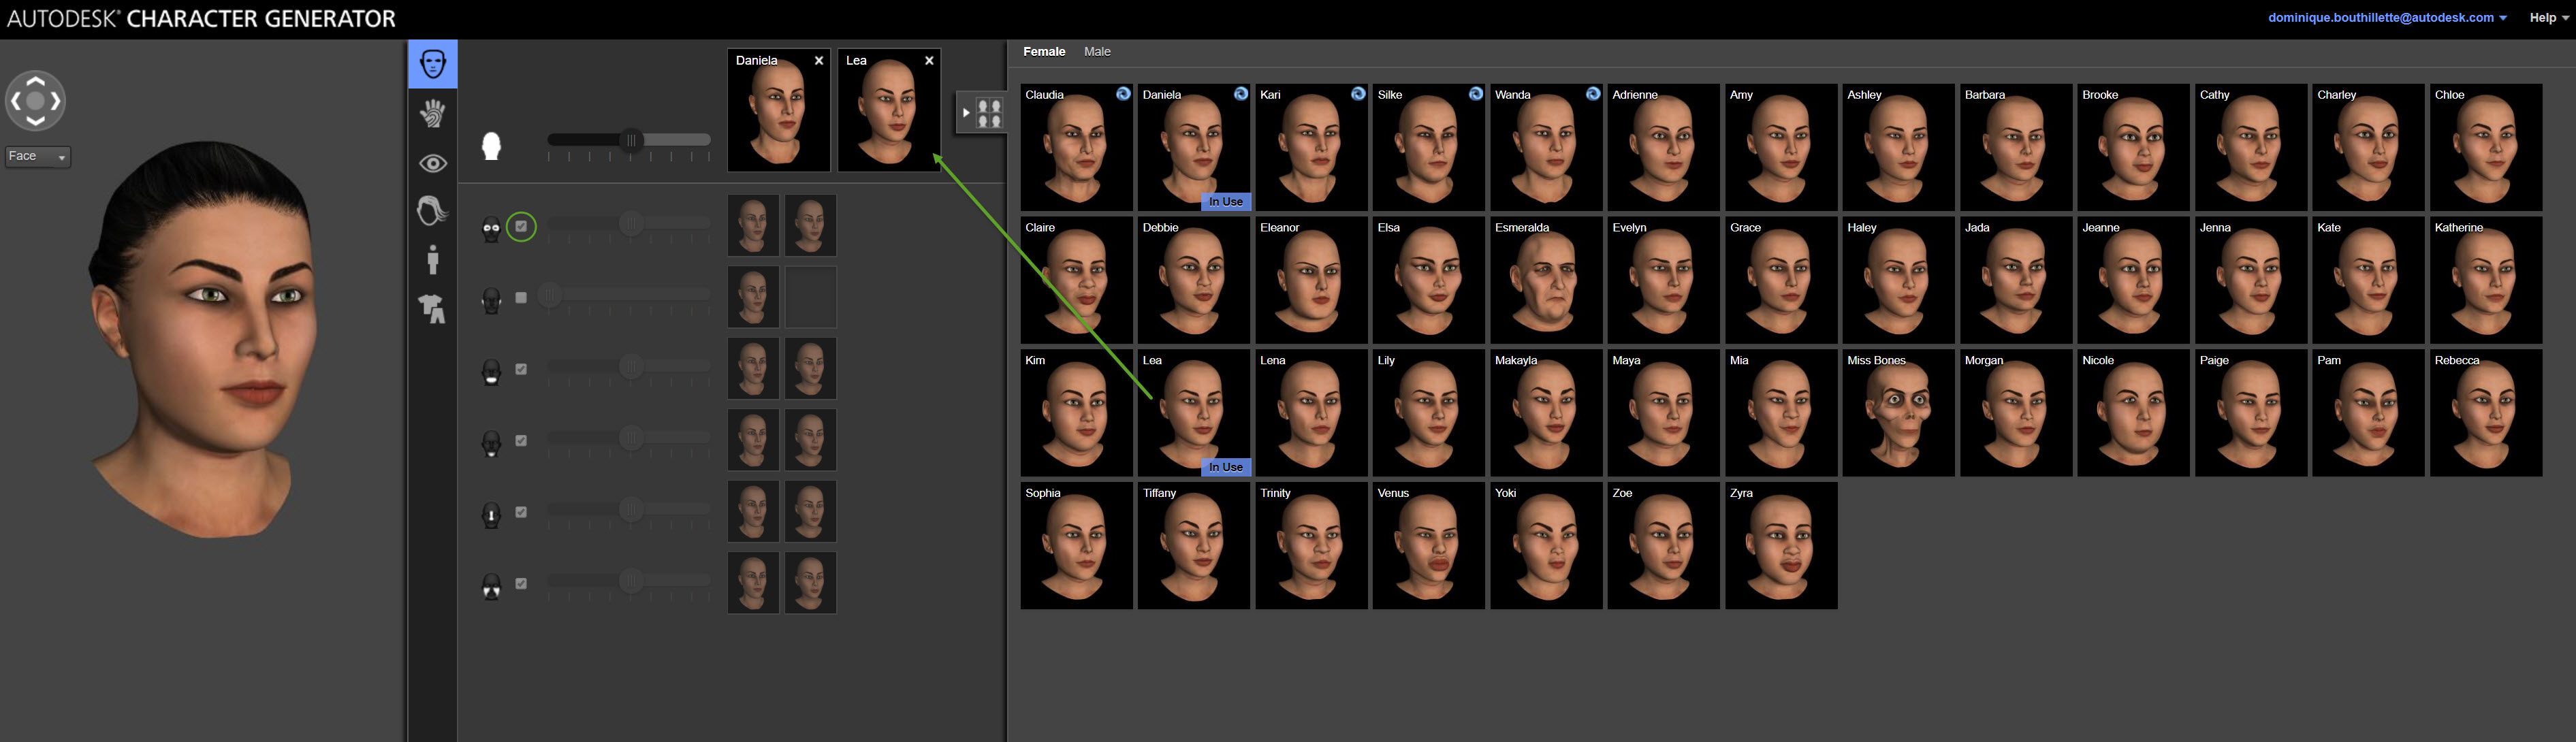Click the reload icon on Kari thumbnail
The image size is (2576, 742).
coord(1358,94)
